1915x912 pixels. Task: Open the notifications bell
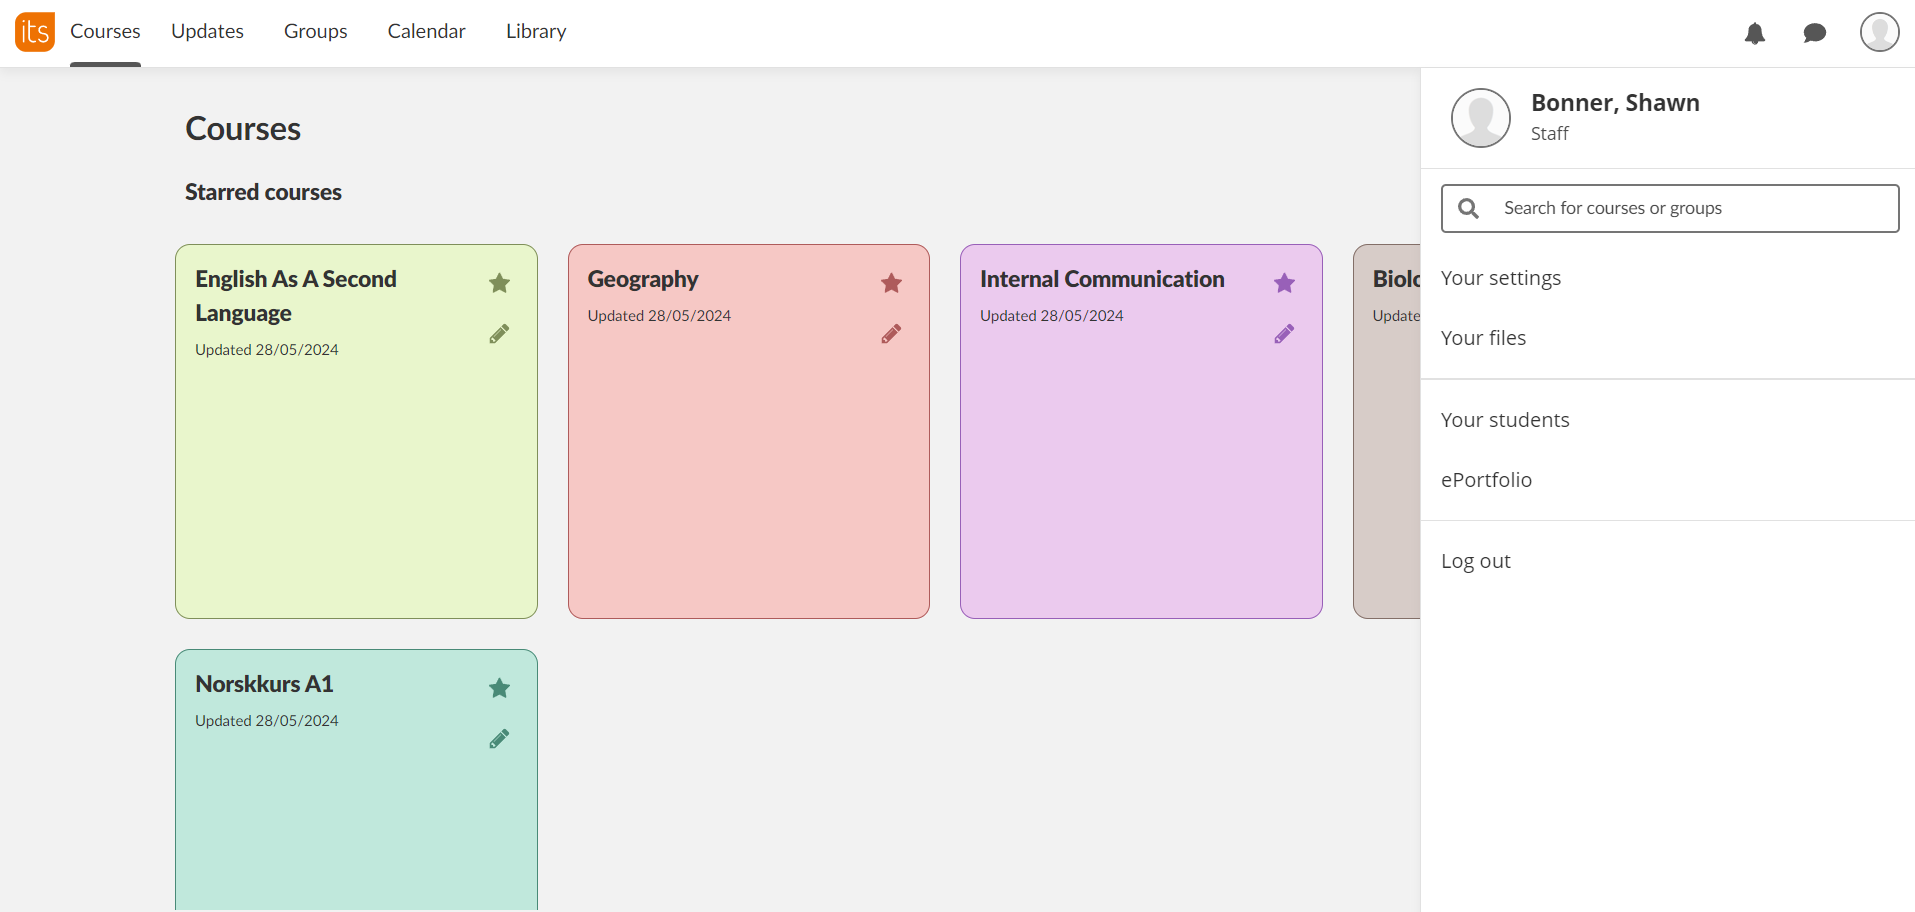1754,33
